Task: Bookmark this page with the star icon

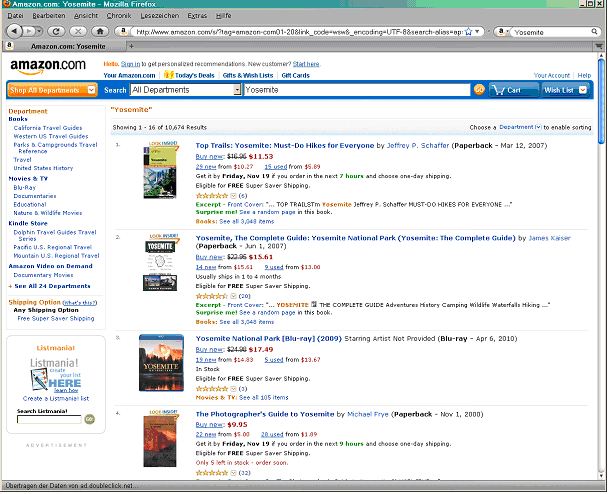Action: (x=469, y=31)
